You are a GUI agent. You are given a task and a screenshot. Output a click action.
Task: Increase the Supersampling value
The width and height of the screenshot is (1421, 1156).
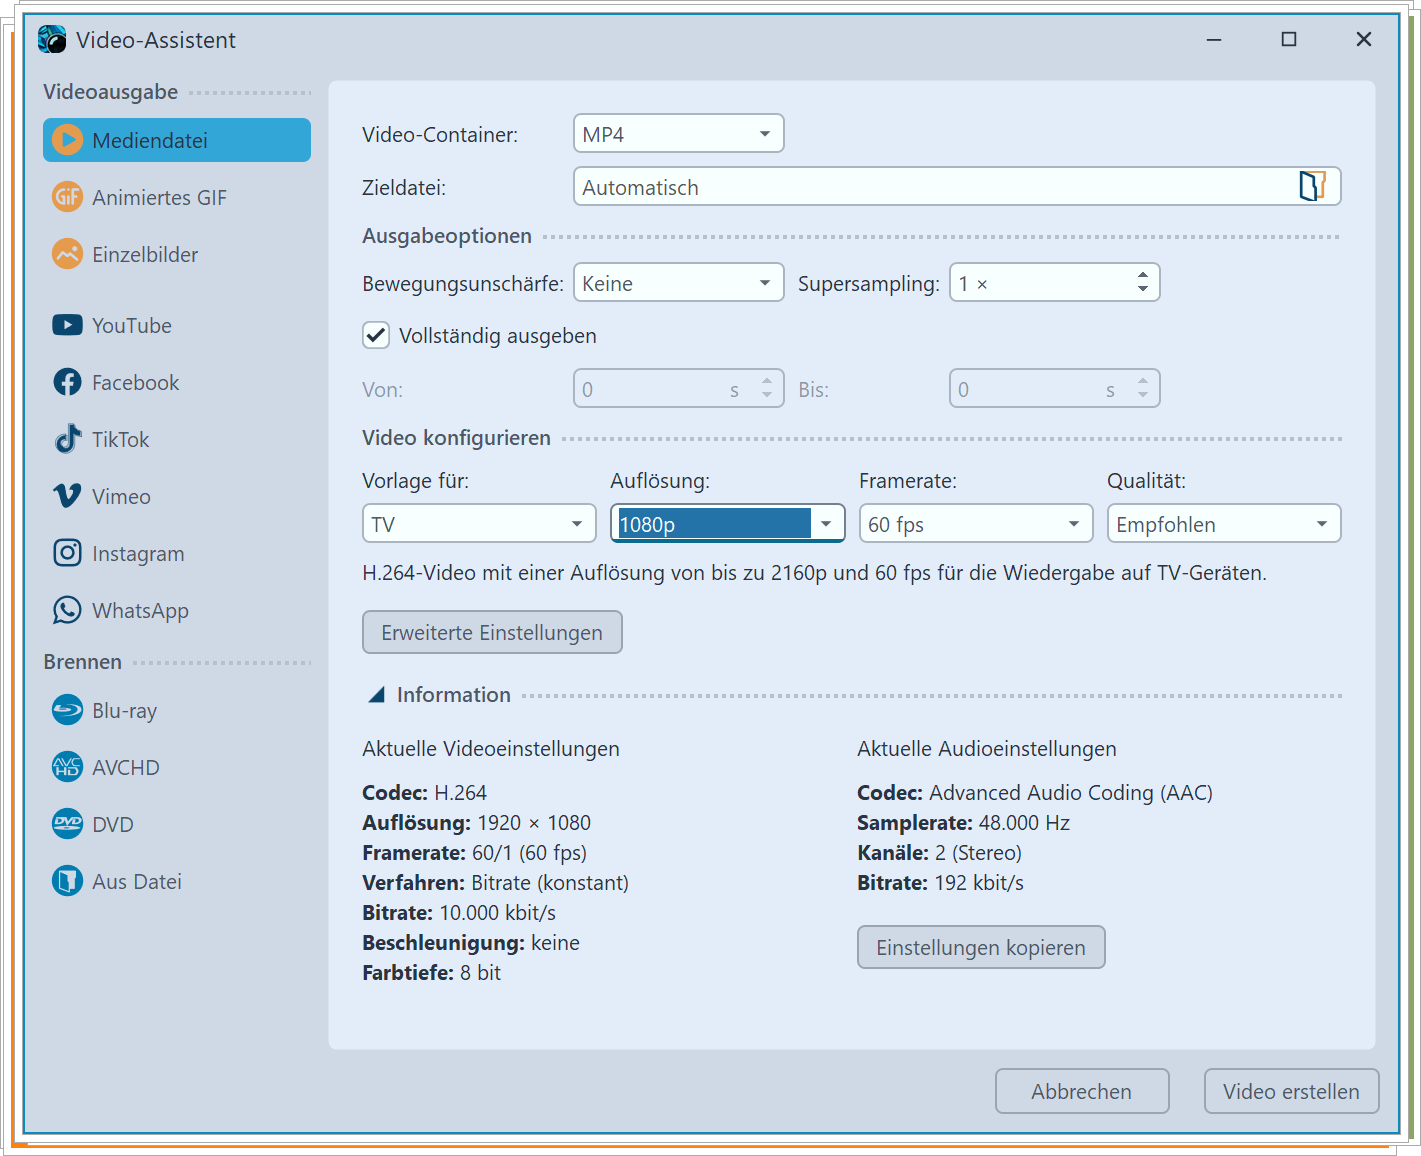tap(1143, 275)
